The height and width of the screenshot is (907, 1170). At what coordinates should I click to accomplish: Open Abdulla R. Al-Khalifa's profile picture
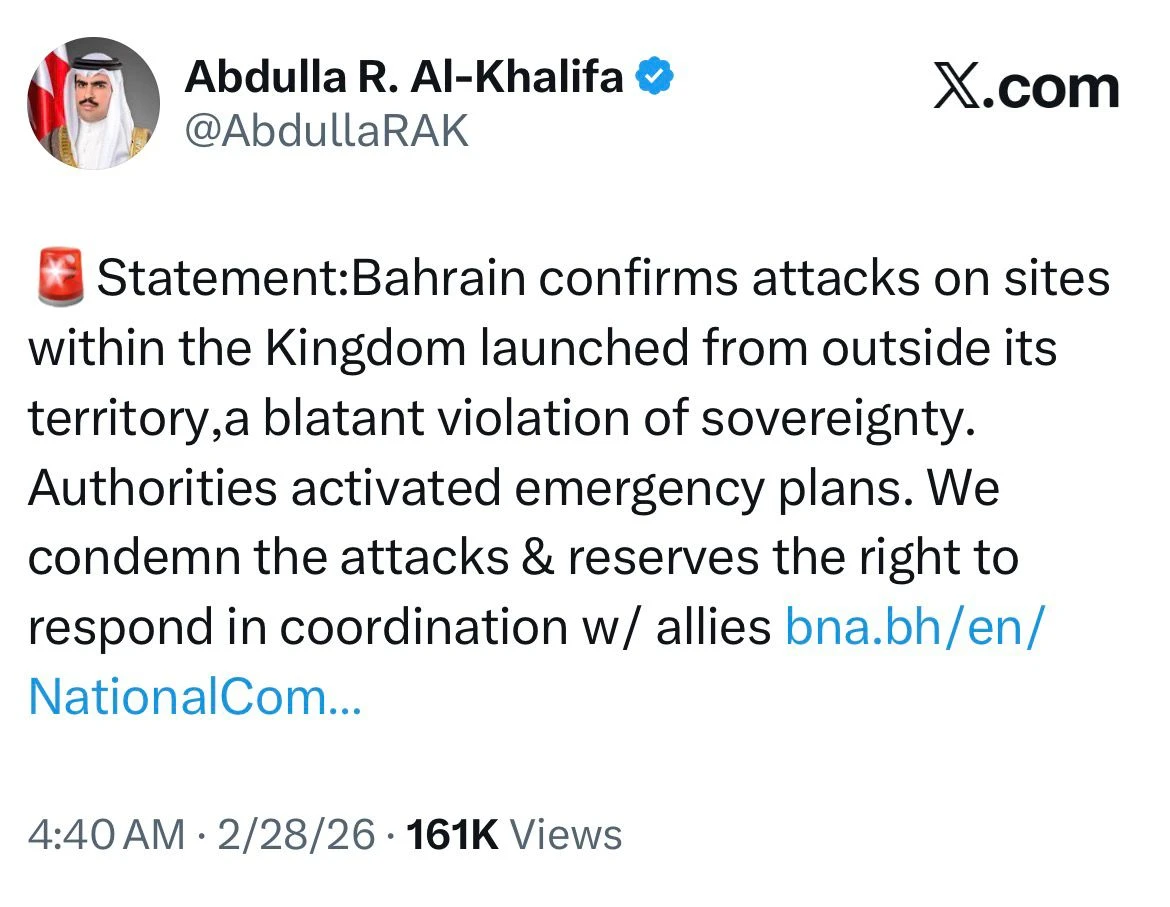tap(93, 104)
